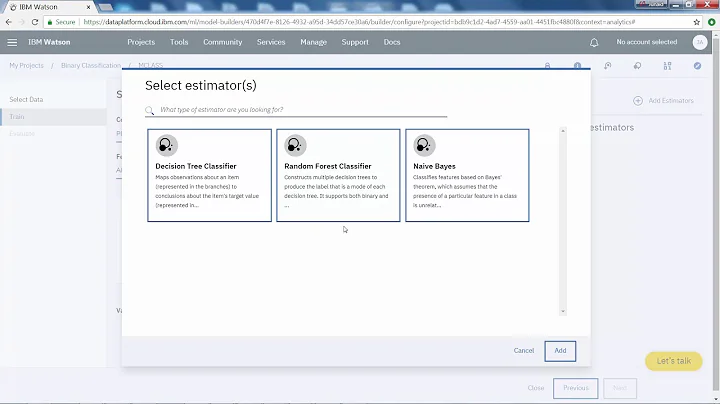
Task: Open the user avatar account menu
Action: coord(699,42)
